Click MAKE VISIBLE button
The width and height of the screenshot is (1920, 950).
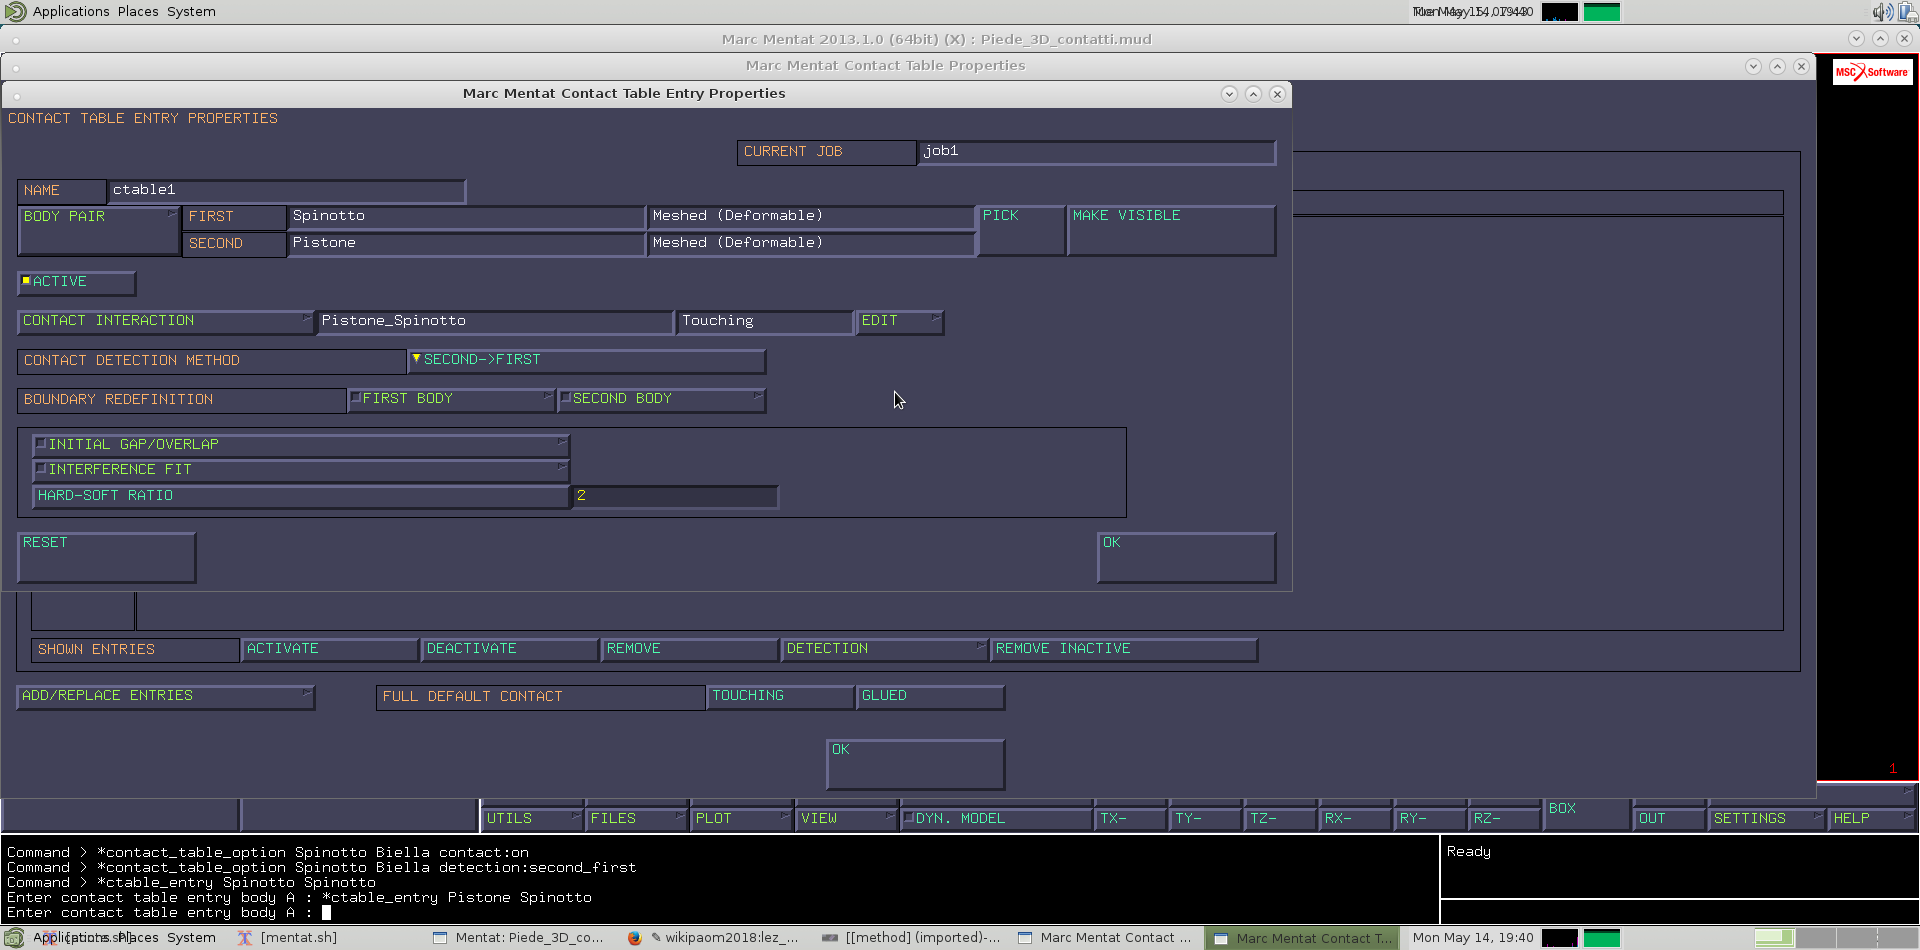pos(1171,231)
